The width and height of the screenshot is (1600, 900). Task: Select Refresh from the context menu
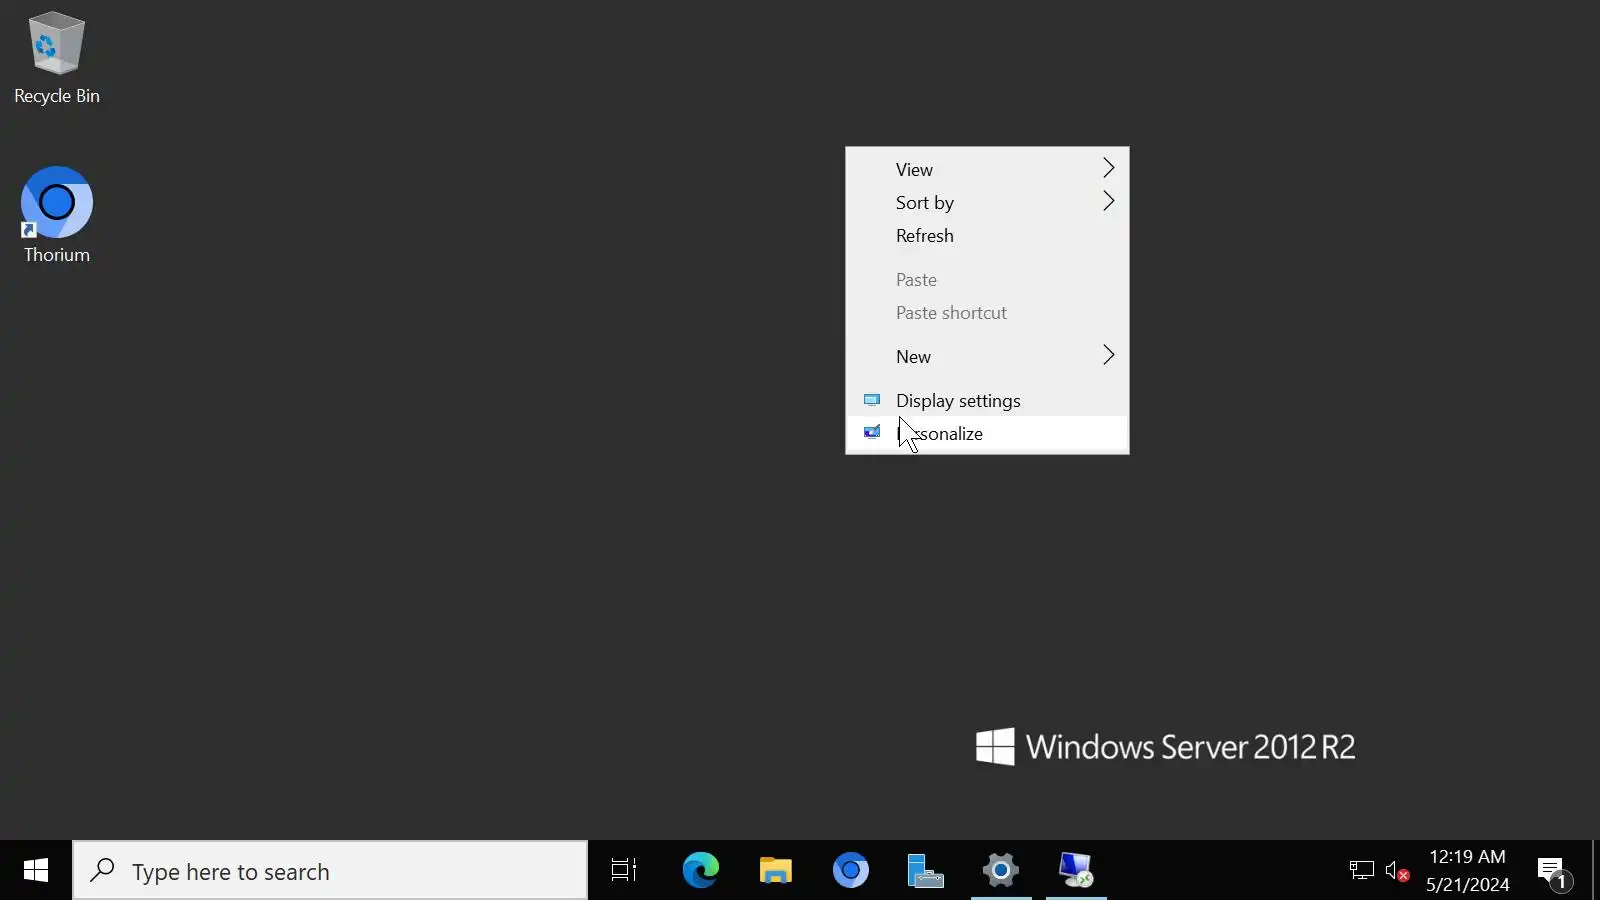[987, 235]
